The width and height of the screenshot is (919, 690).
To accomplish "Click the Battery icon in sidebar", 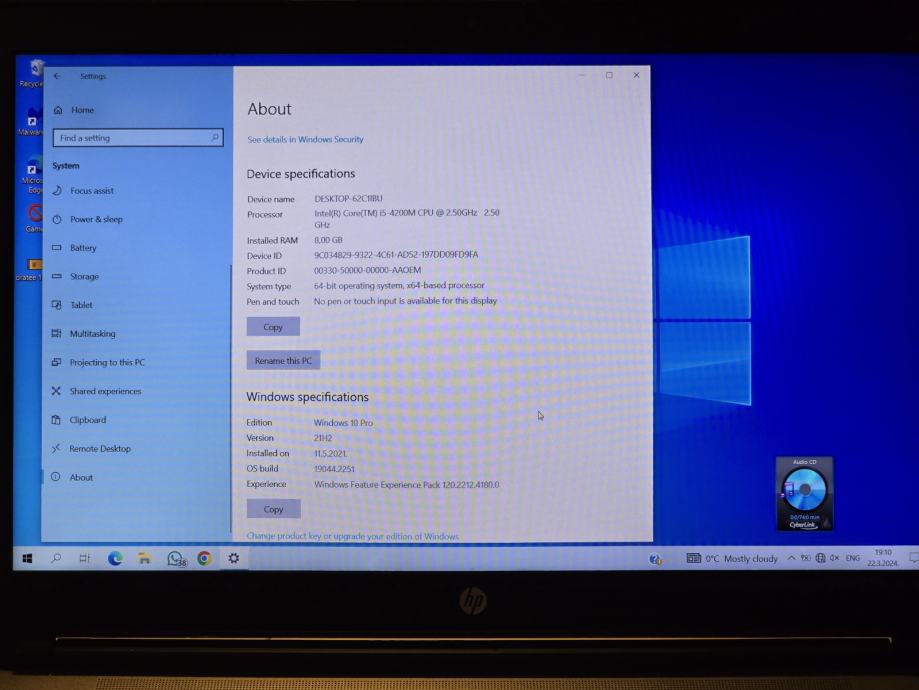I will point(56,247).
